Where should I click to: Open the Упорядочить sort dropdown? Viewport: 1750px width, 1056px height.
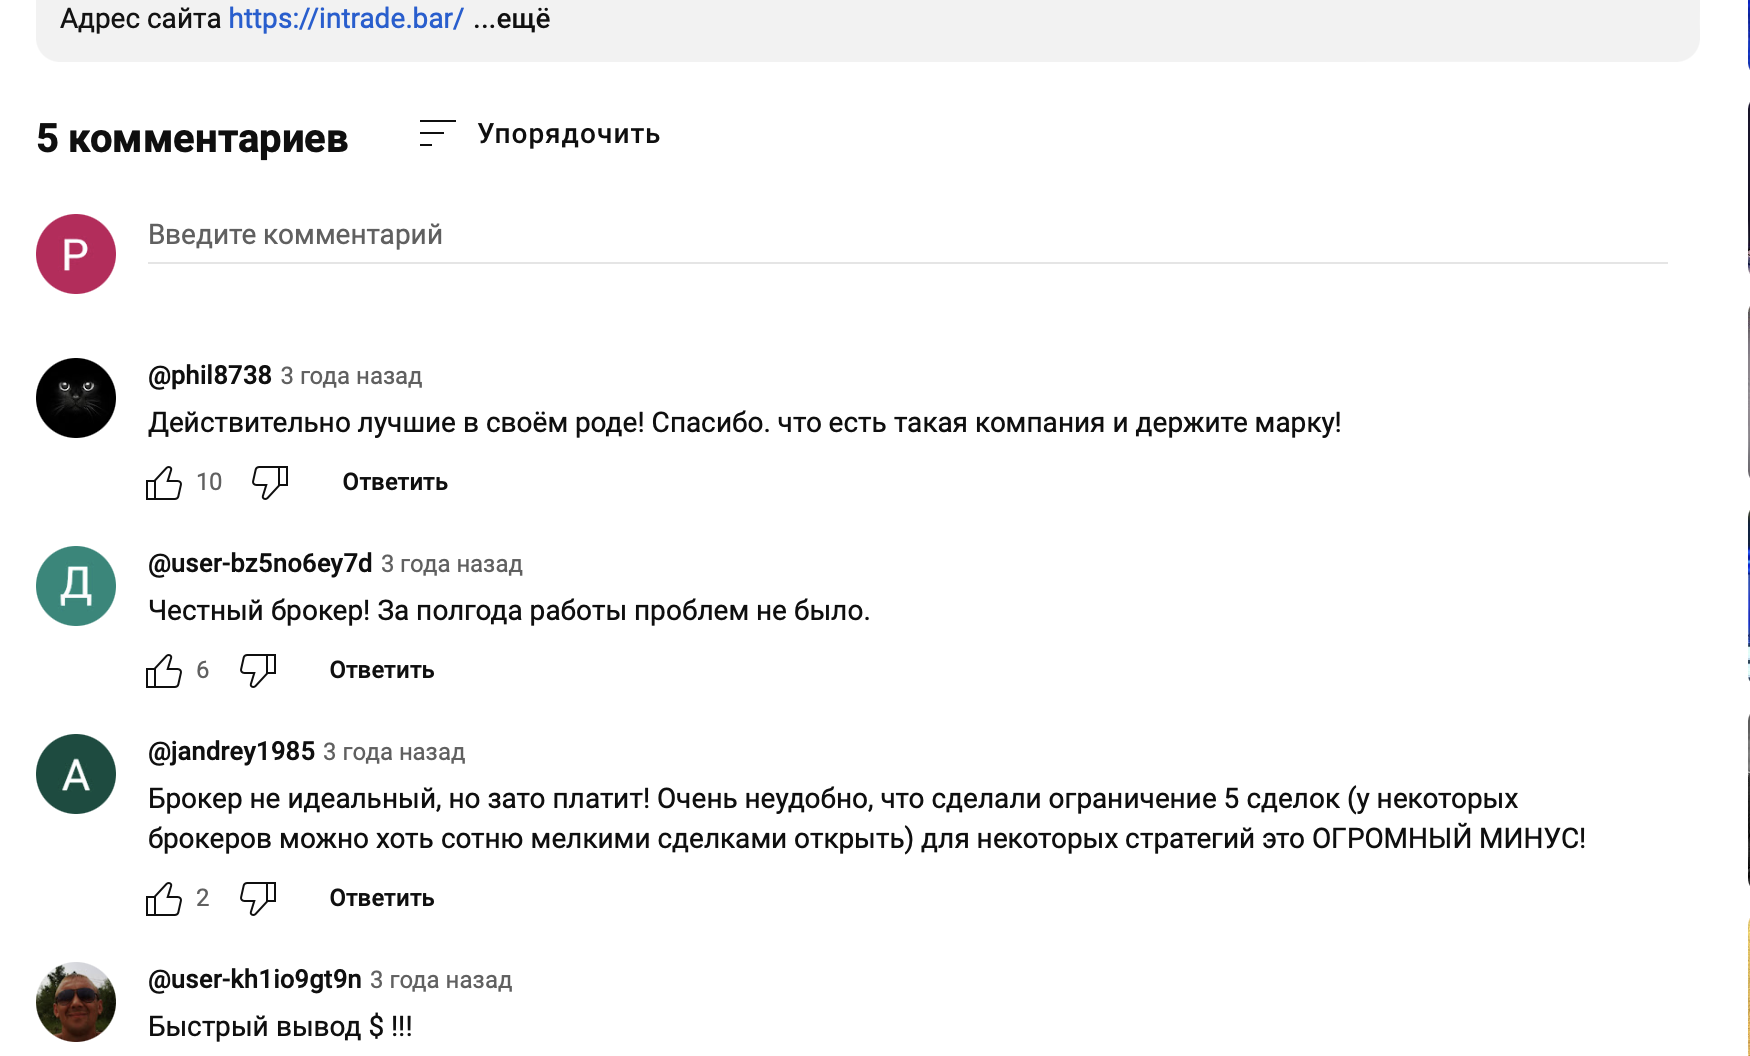(x=568, y=134)
